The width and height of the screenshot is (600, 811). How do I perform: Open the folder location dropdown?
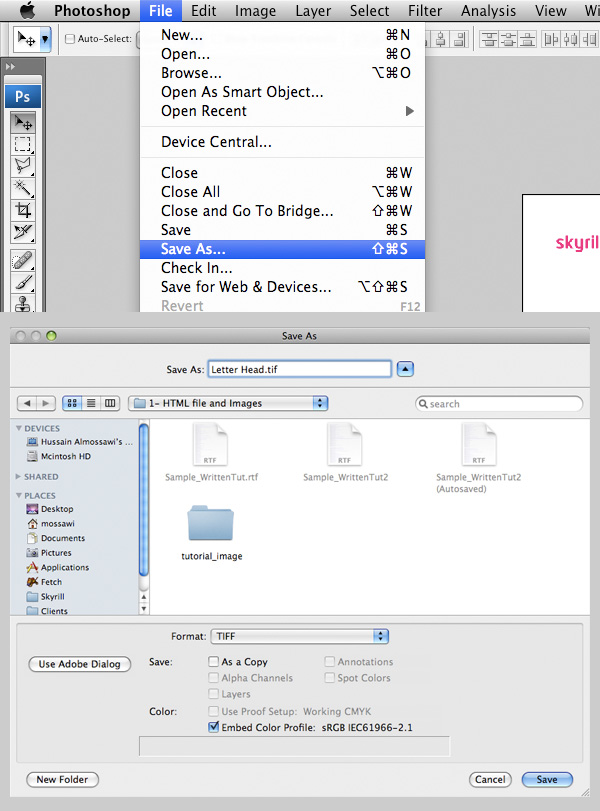[x=229, y=403]
